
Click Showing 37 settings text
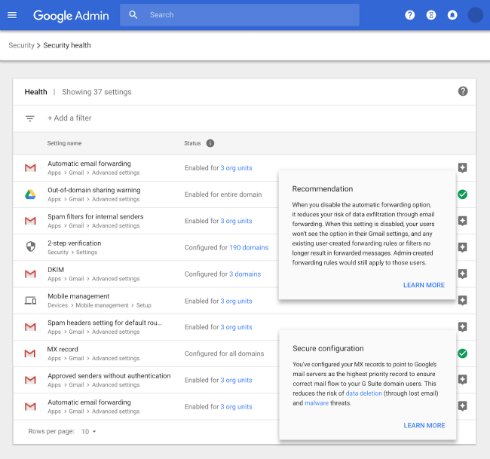(x=97, y=92)
